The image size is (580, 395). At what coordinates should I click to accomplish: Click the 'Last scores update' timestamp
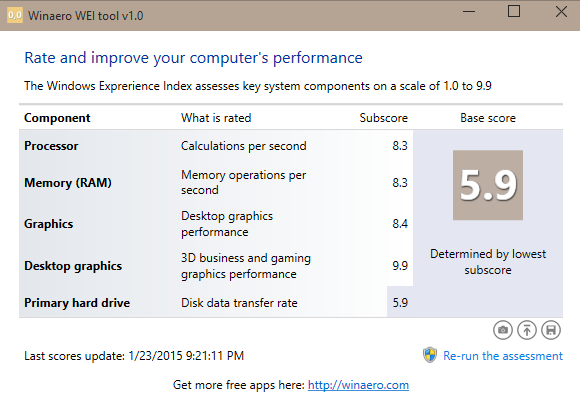pos(134,356)
